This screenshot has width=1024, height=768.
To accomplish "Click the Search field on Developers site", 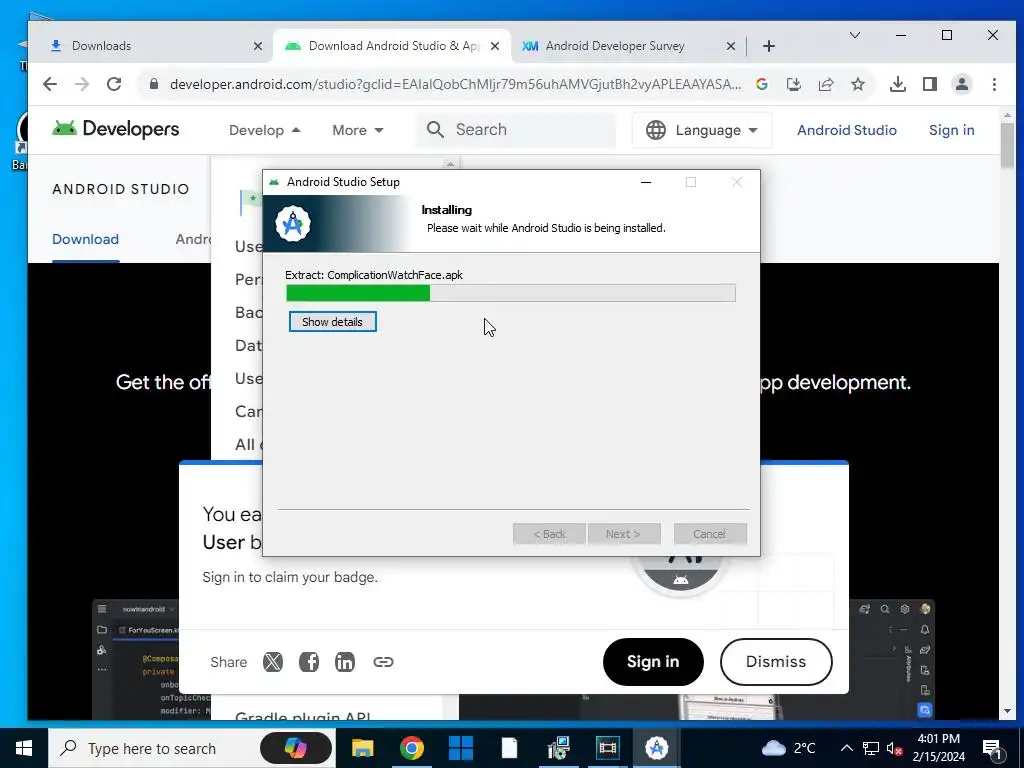I will point(516,130).
